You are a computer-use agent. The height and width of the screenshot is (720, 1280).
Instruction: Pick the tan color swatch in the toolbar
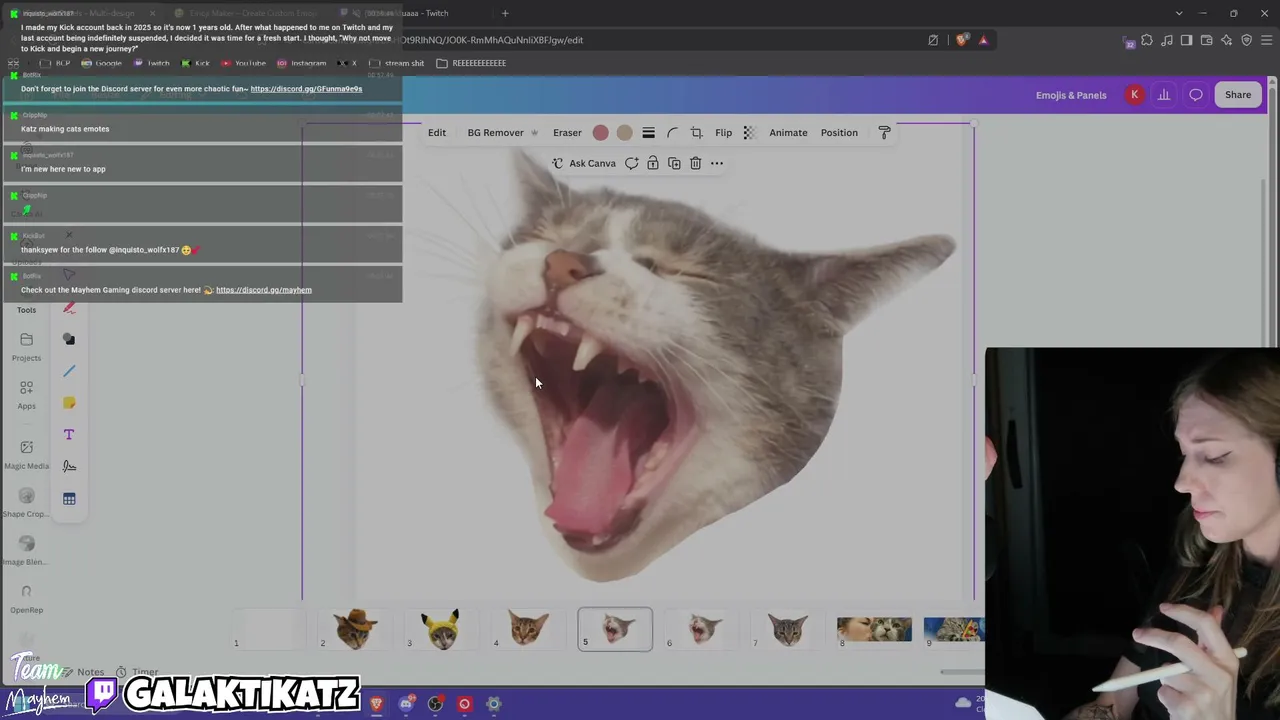[x=624, y=133]
